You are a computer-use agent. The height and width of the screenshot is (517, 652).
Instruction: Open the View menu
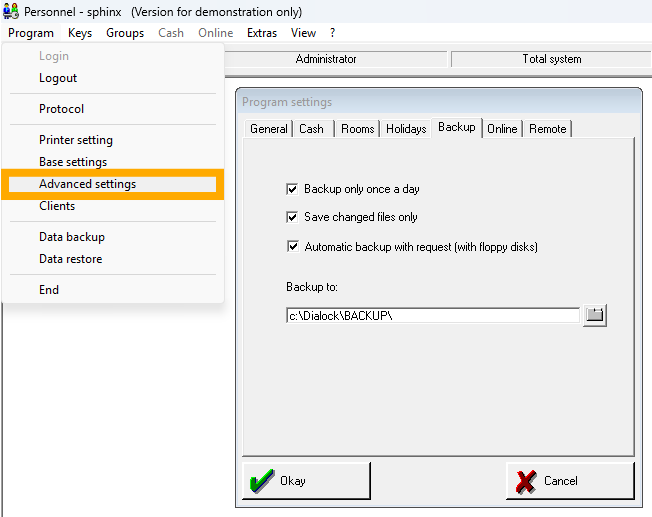[x=303, y=33]
